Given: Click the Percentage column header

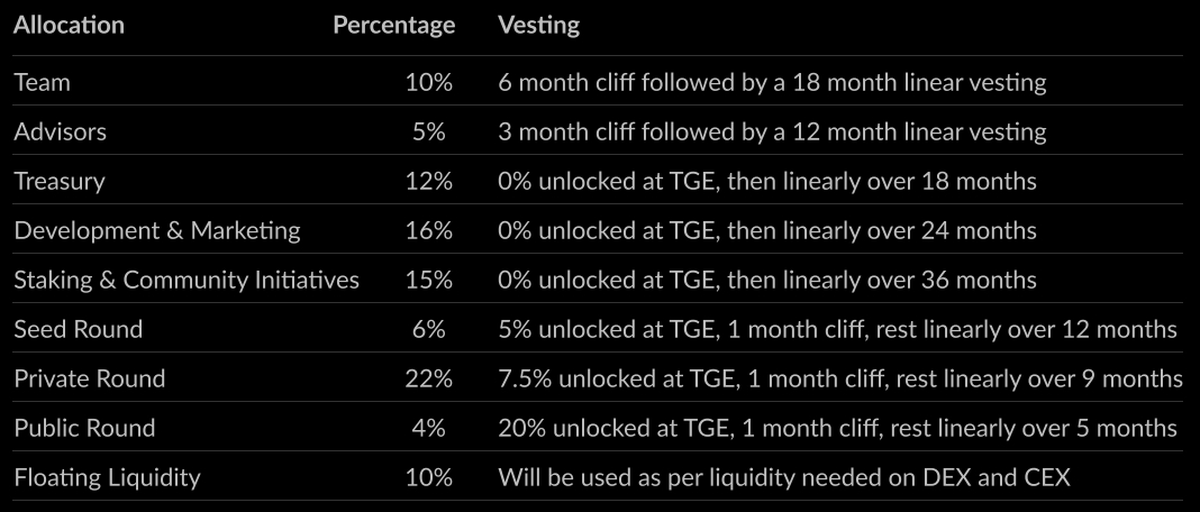Looking at the screenshot, I should click(393, 25).
